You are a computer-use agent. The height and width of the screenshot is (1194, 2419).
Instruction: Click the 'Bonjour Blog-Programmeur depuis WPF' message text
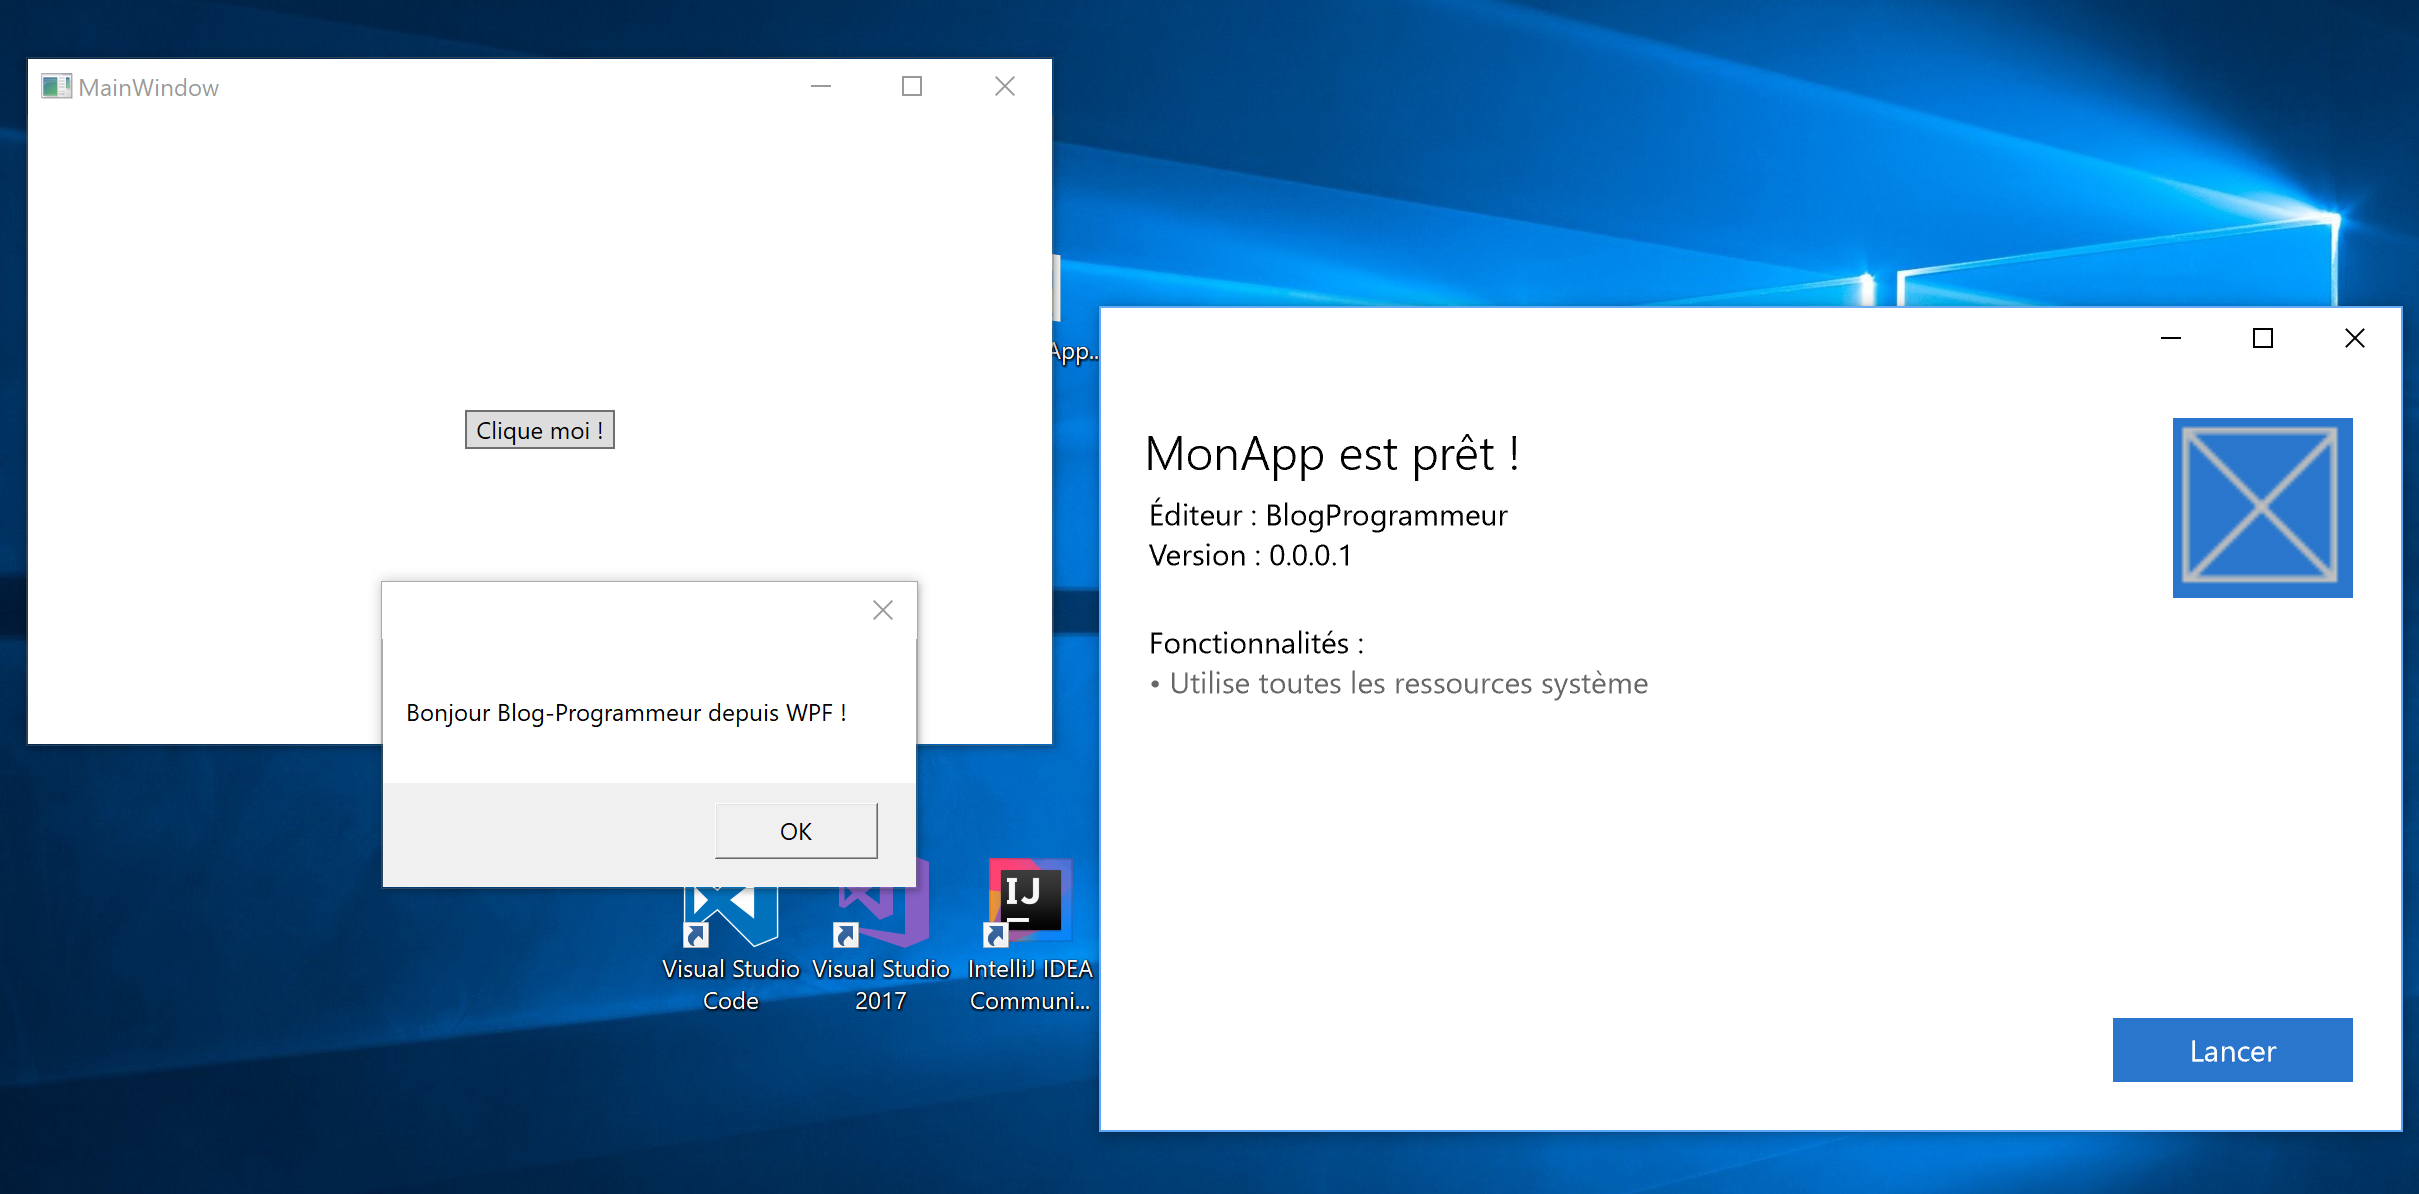(626, 713)
